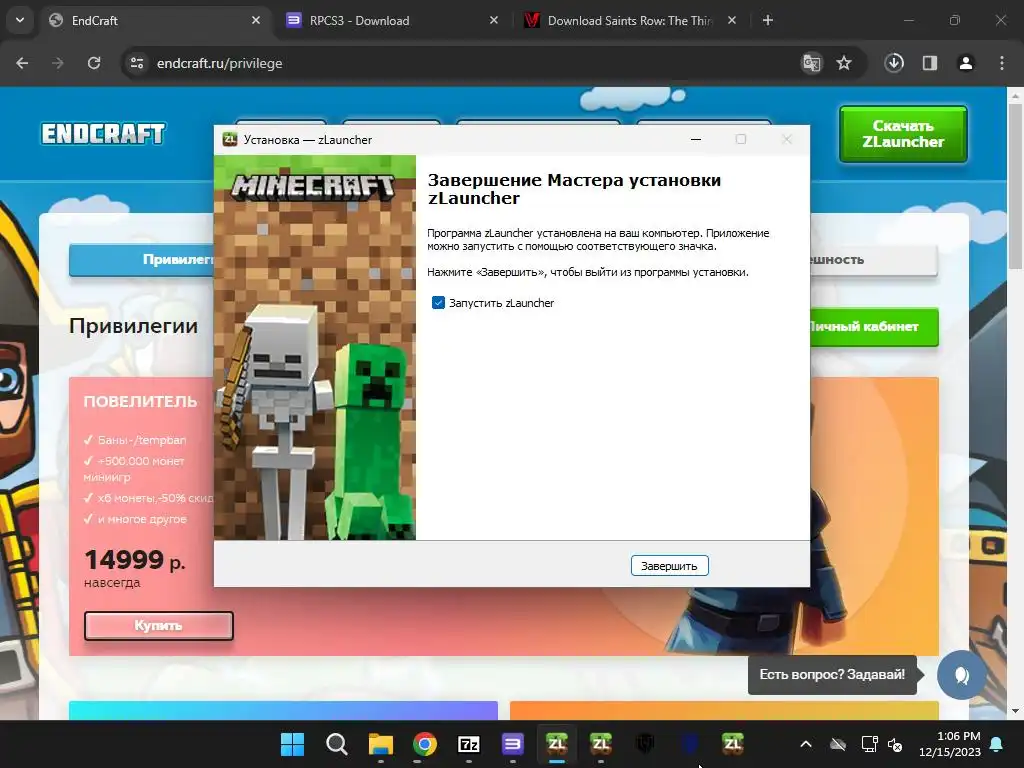The height and width of the screenshot is (768, 1024).
Task: Uncheck the Запустить zLauncher checkbox
Action: point(438,302)
